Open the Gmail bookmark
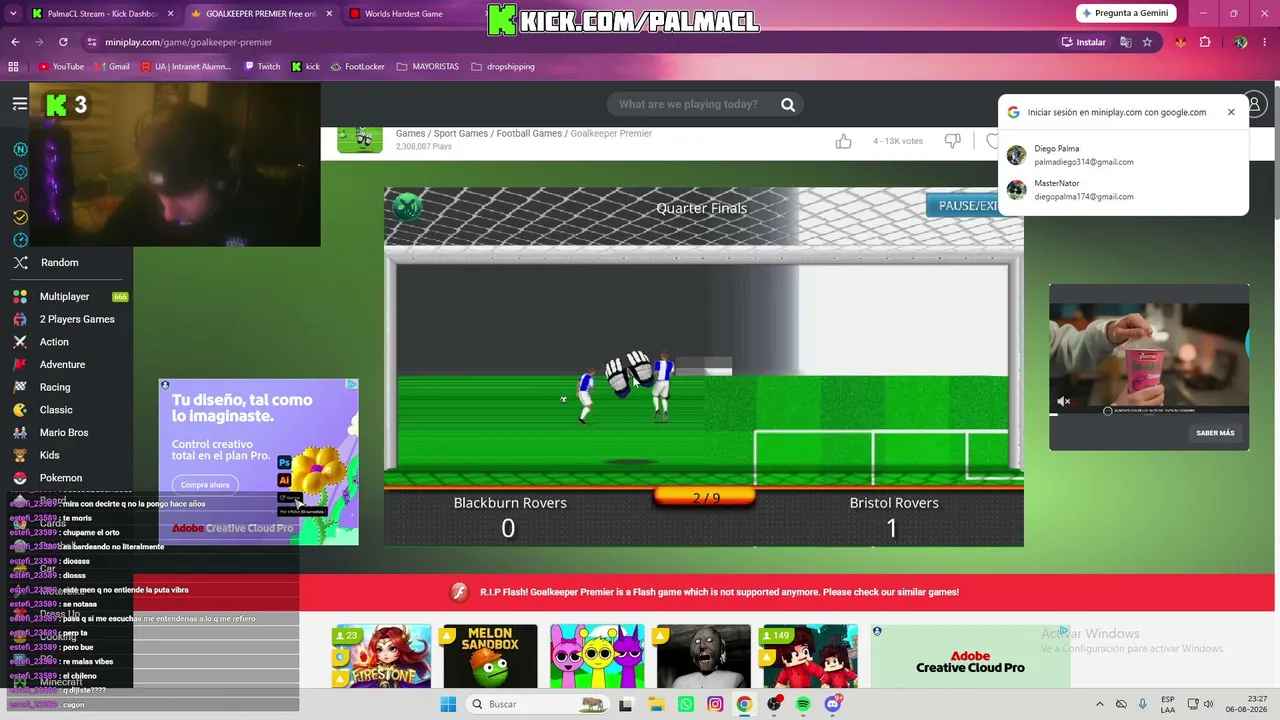The height and width of the screenshot is (720, 1280). point(112,67)
